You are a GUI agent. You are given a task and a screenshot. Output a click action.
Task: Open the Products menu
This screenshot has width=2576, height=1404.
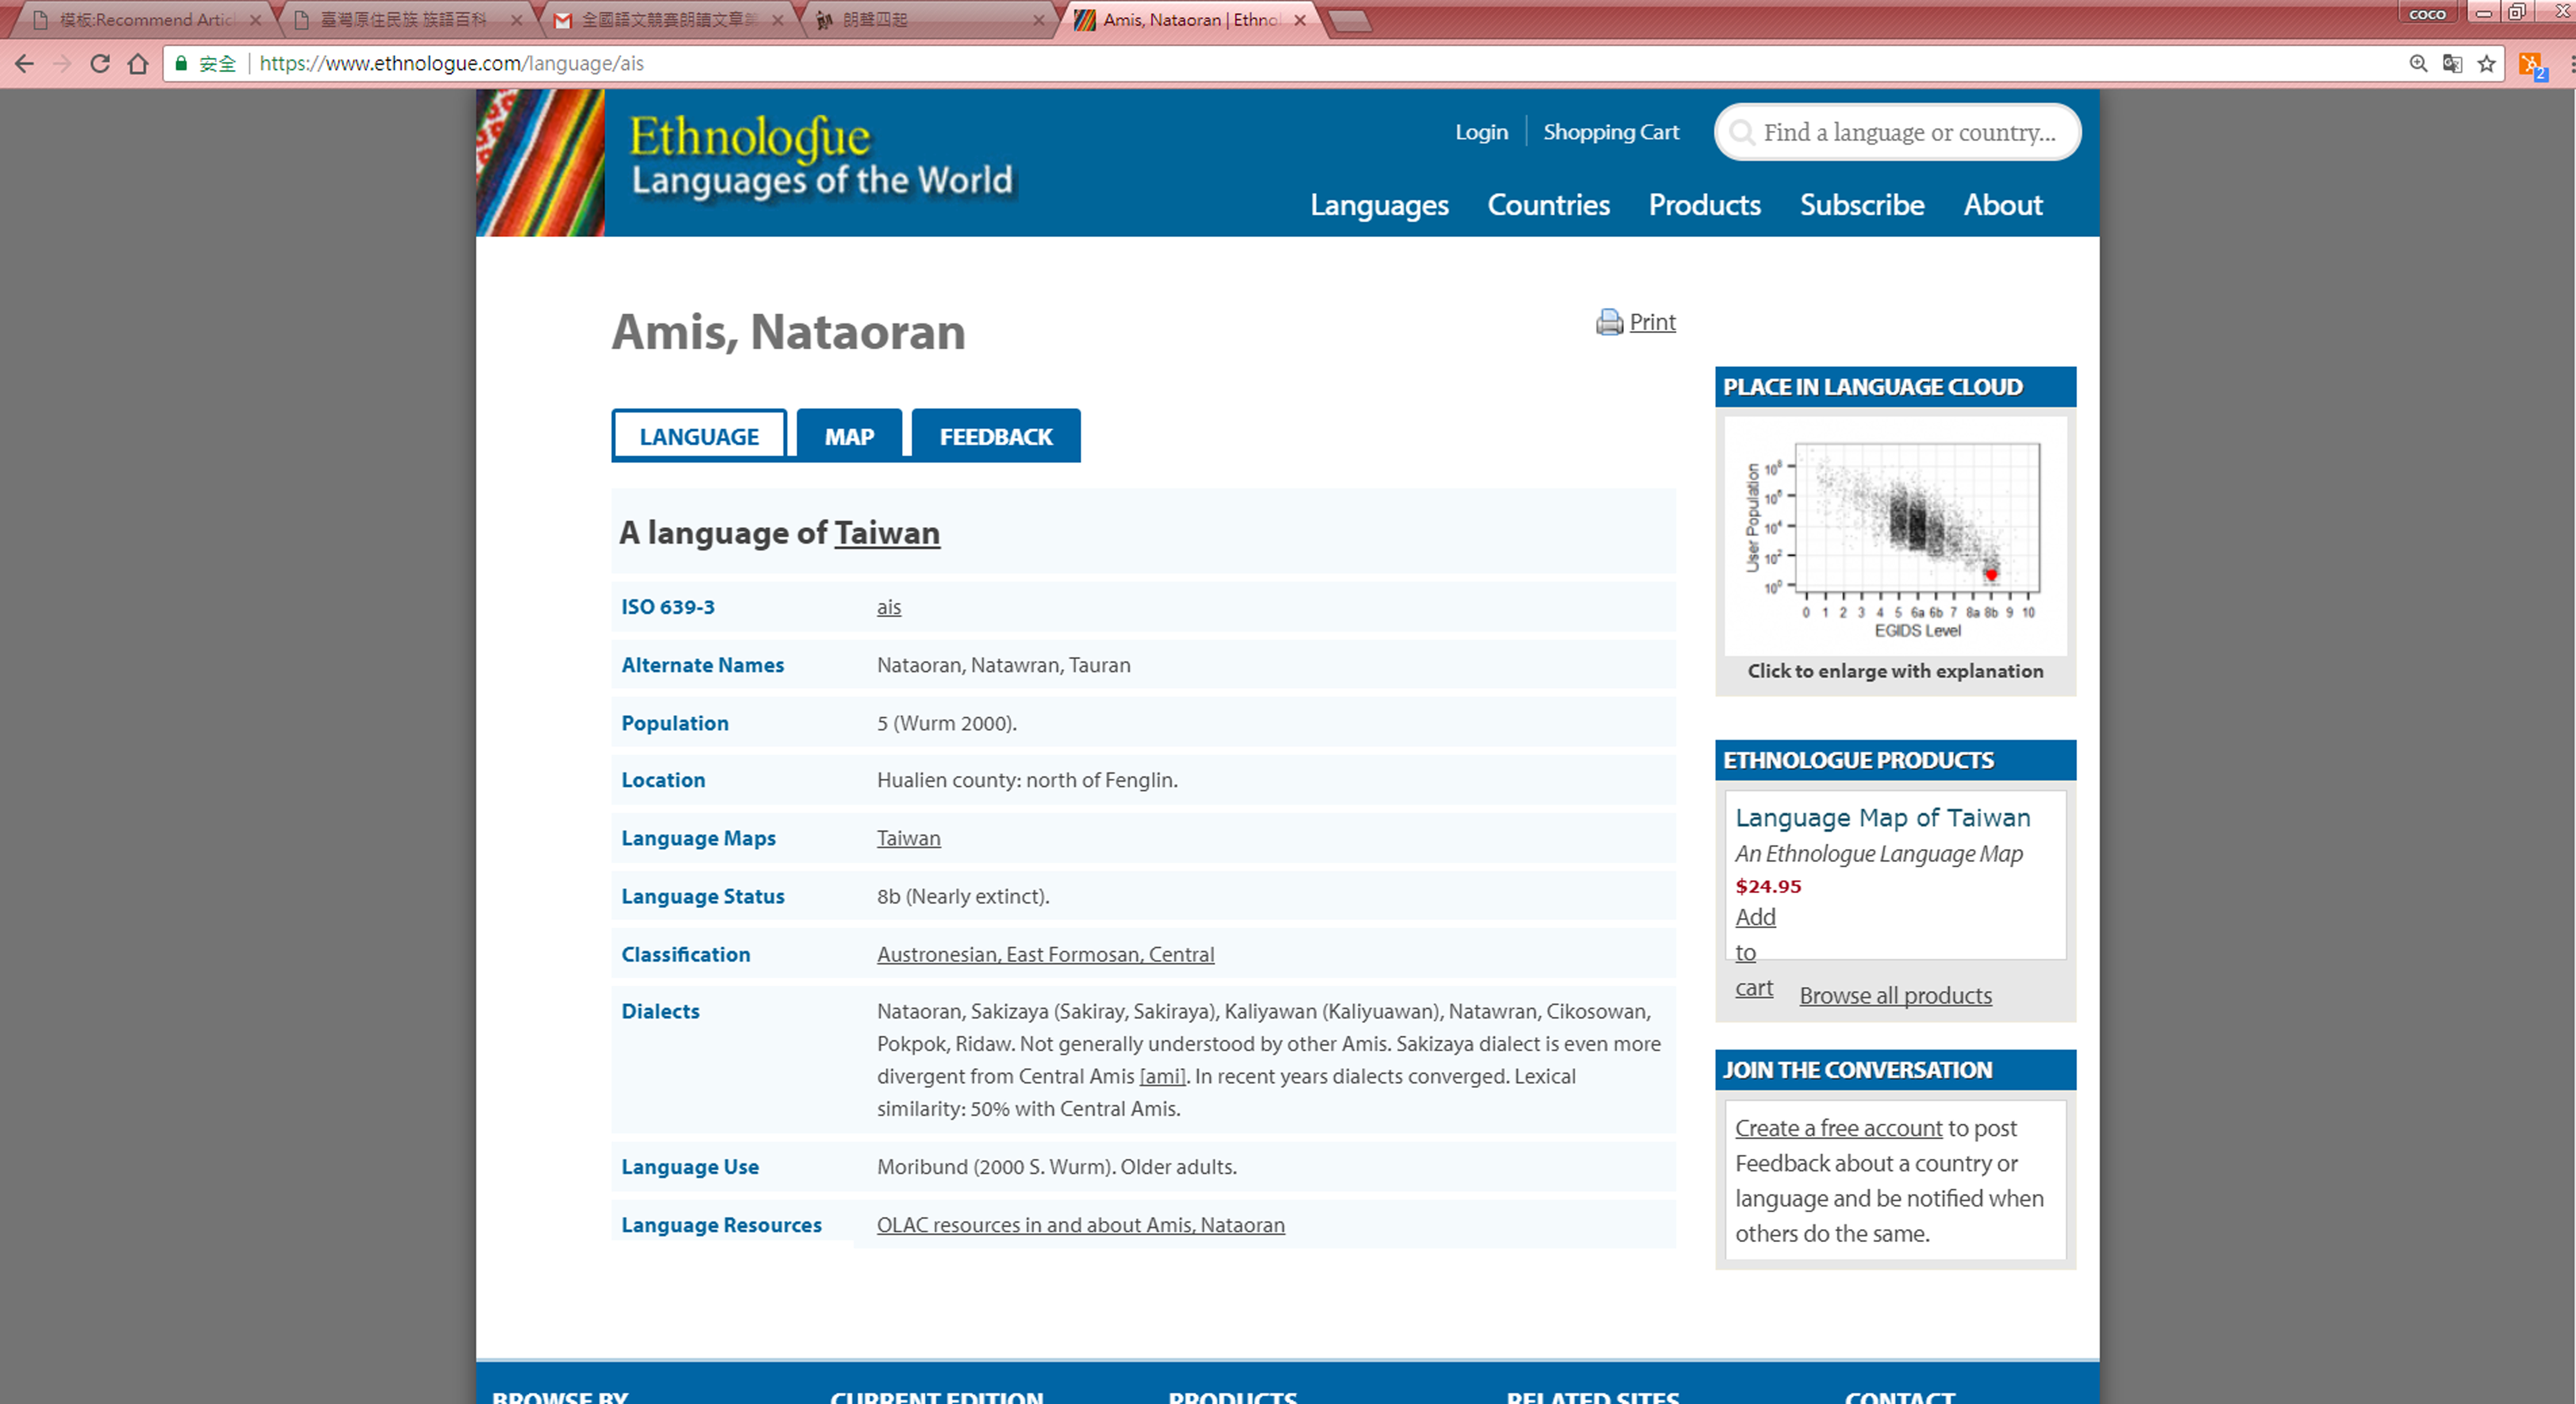[x=1704, y=205]
